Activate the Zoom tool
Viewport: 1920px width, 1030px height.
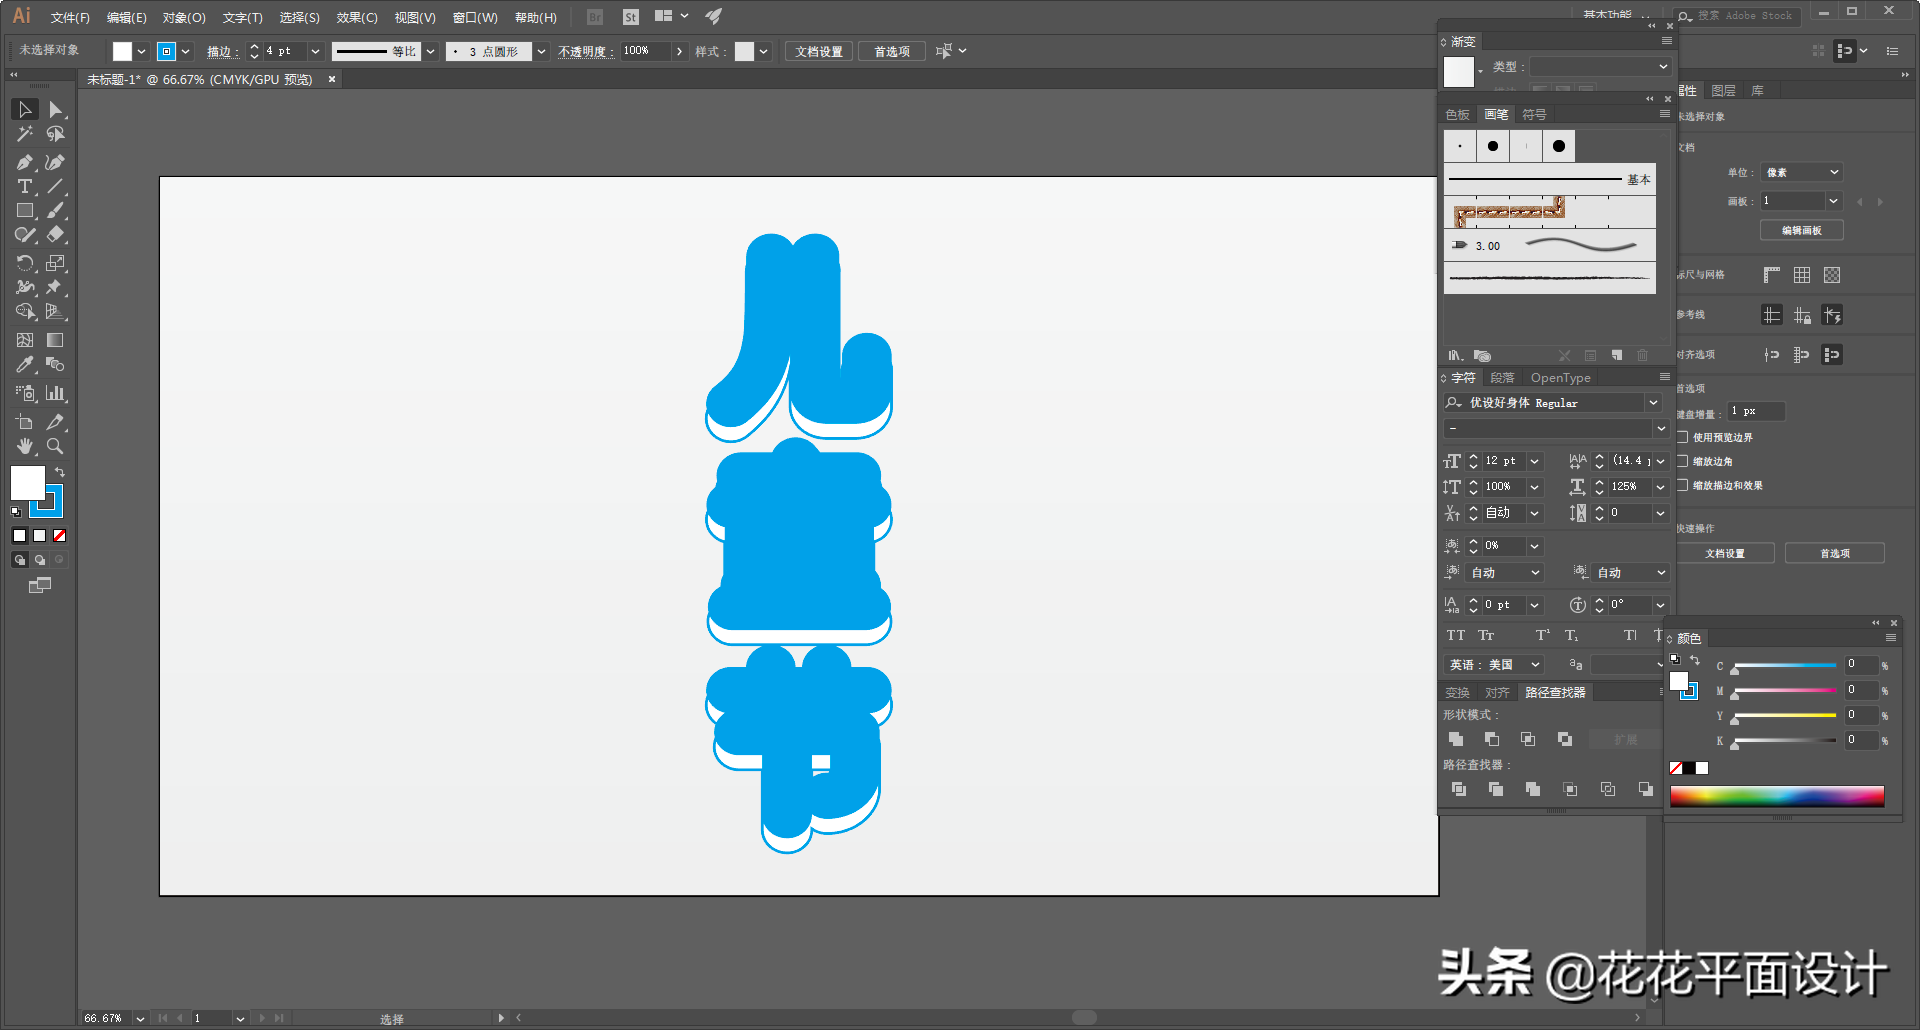point(55,447)
